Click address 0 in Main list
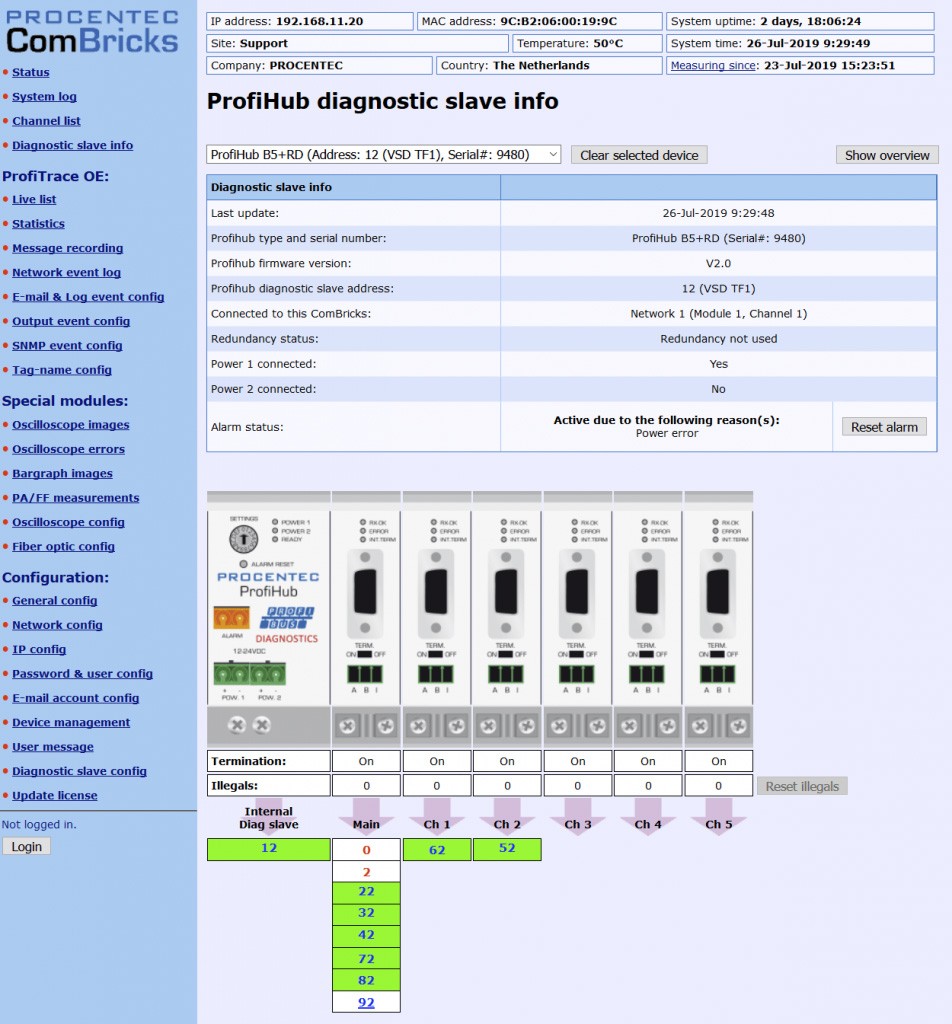 (x=366, y=850)
